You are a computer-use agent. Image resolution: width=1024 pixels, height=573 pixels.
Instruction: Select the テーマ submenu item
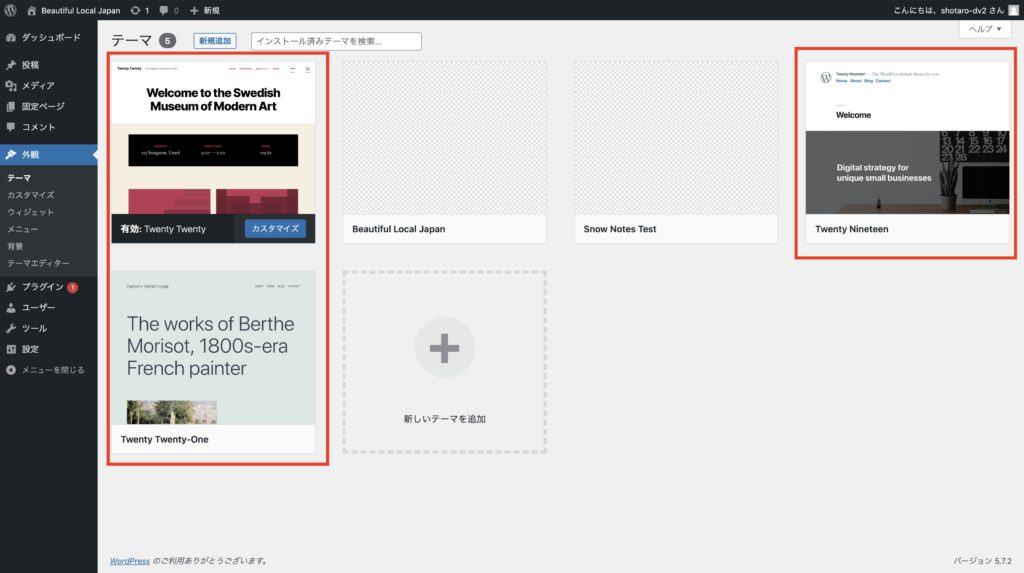[x=19, y=178]
